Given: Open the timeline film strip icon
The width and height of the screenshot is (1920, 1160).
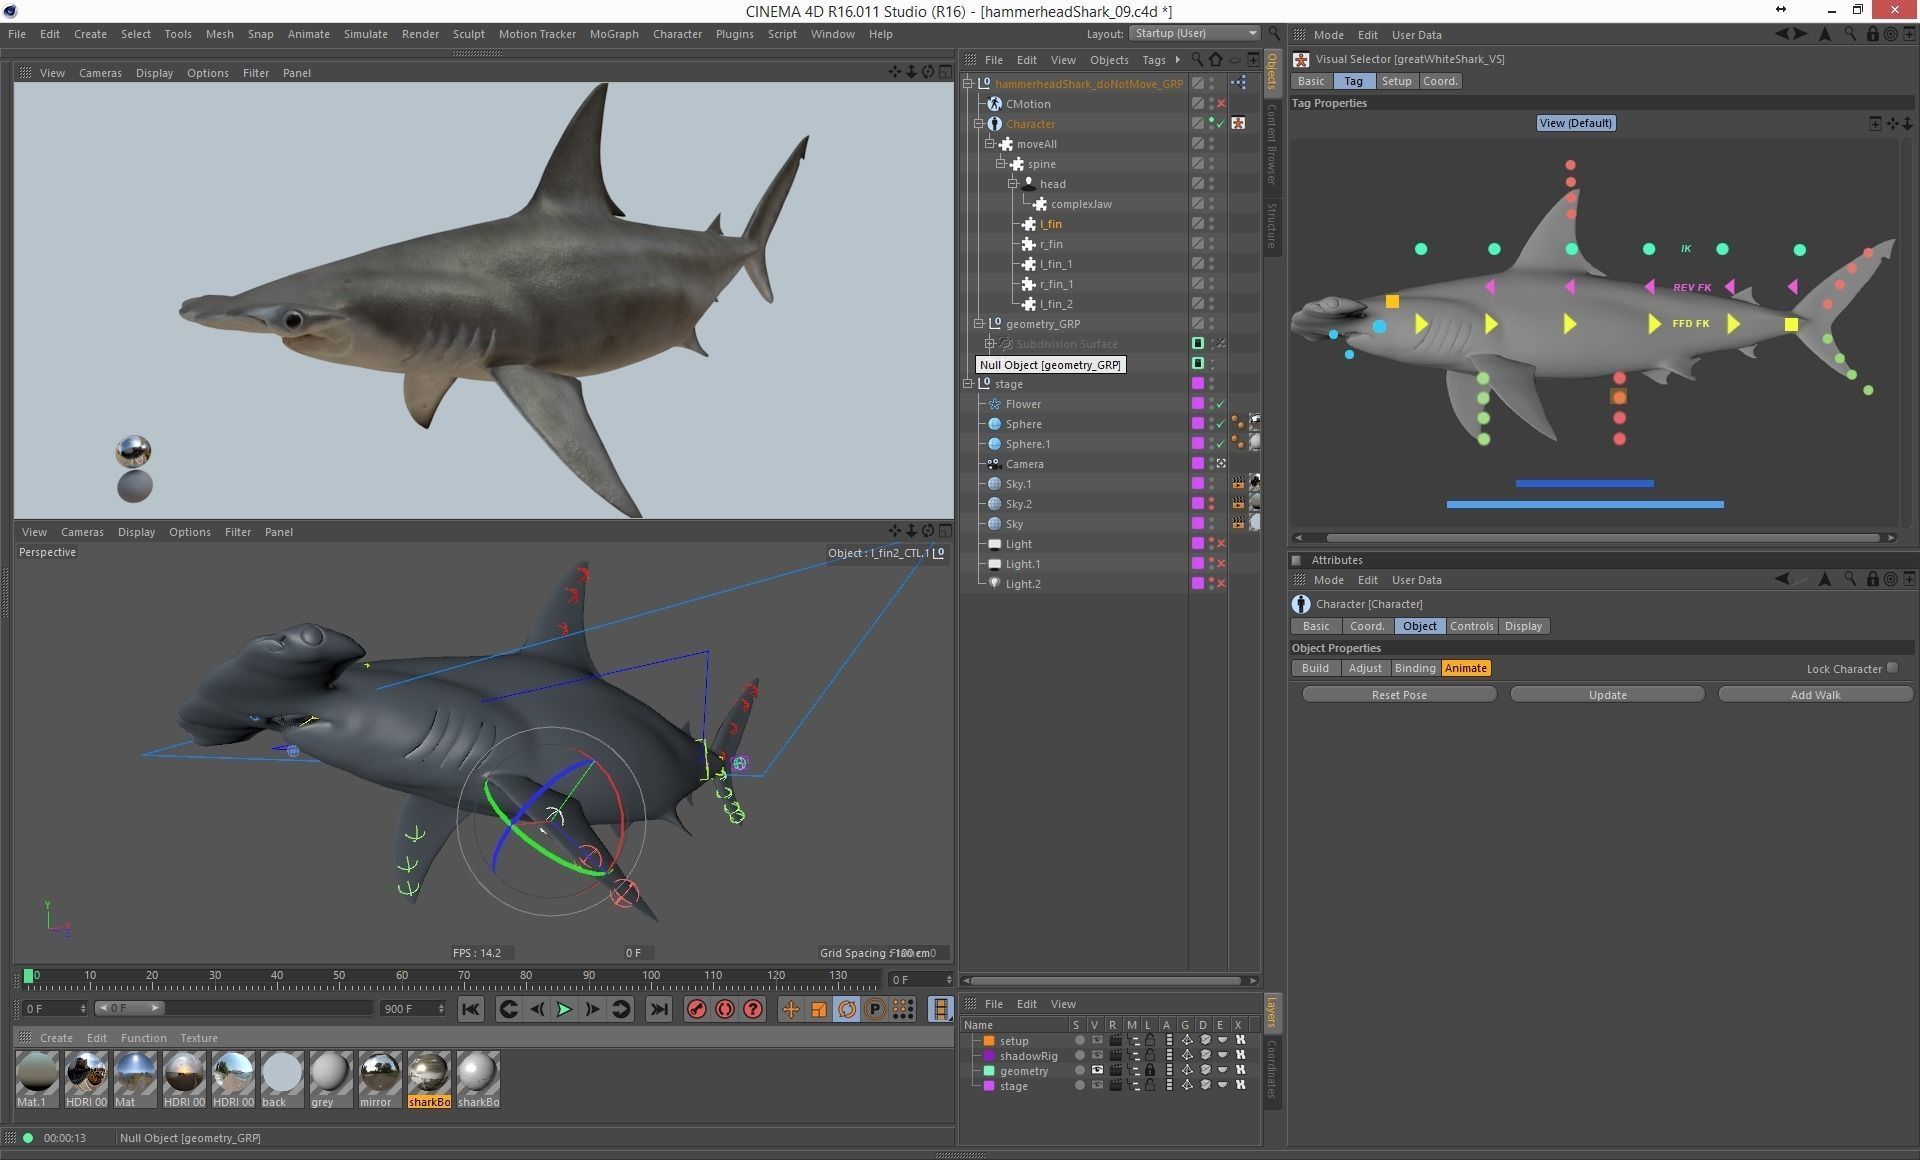Looking at the screenshot, I should coord(940,1009).
